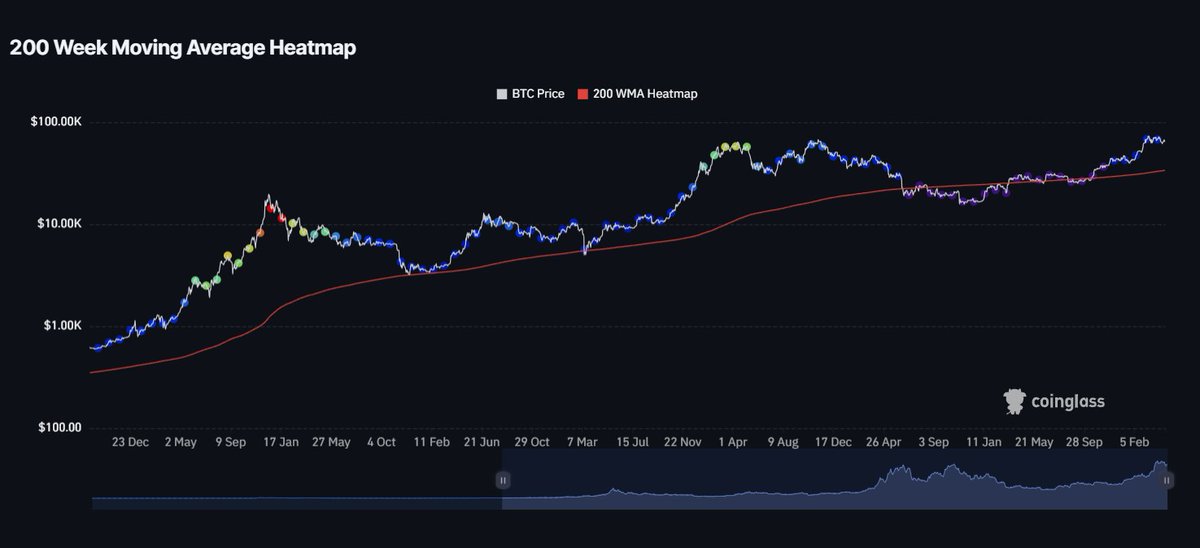Click the coinglass mascot logo icon

pos(1016,402)
